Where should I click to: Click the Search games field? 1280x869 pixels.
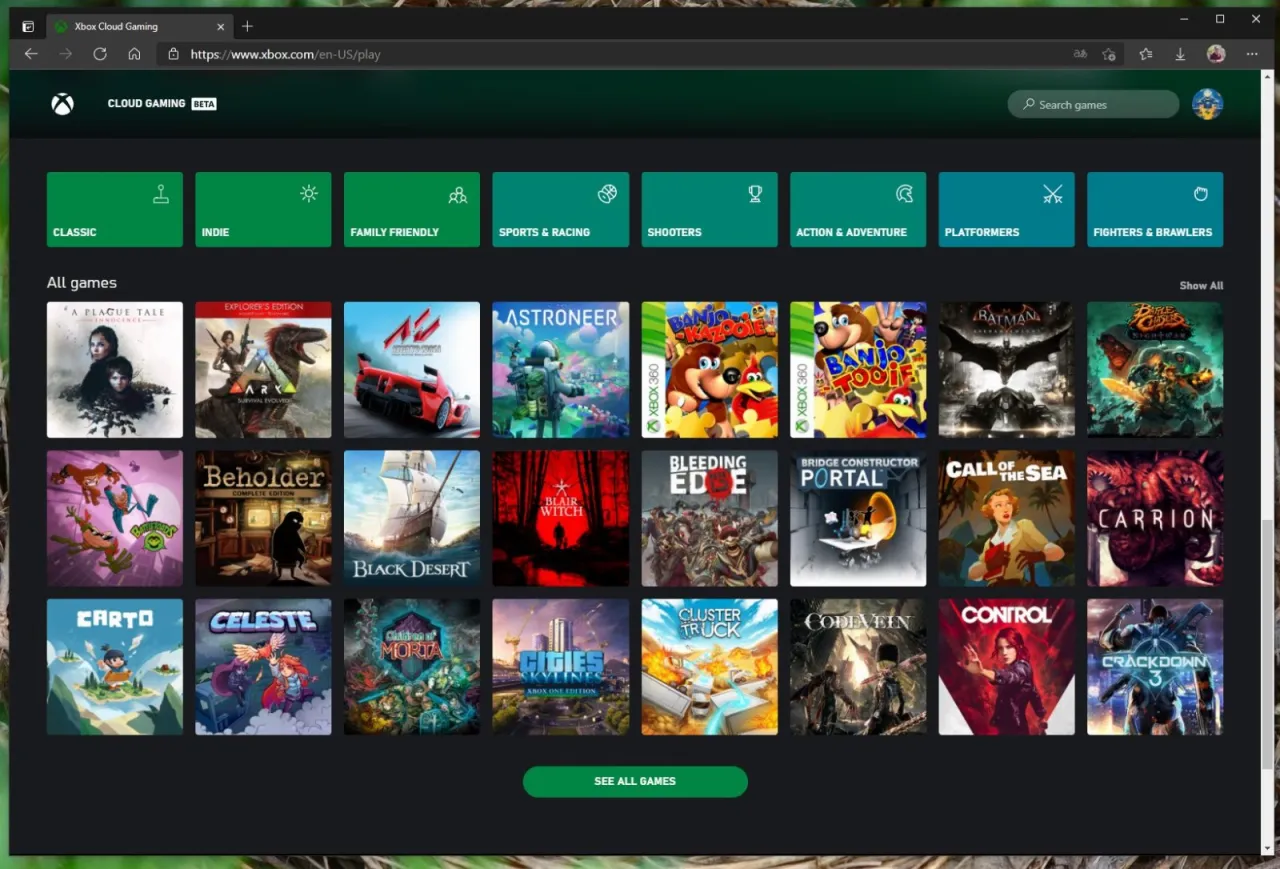tap(1093, 104)
